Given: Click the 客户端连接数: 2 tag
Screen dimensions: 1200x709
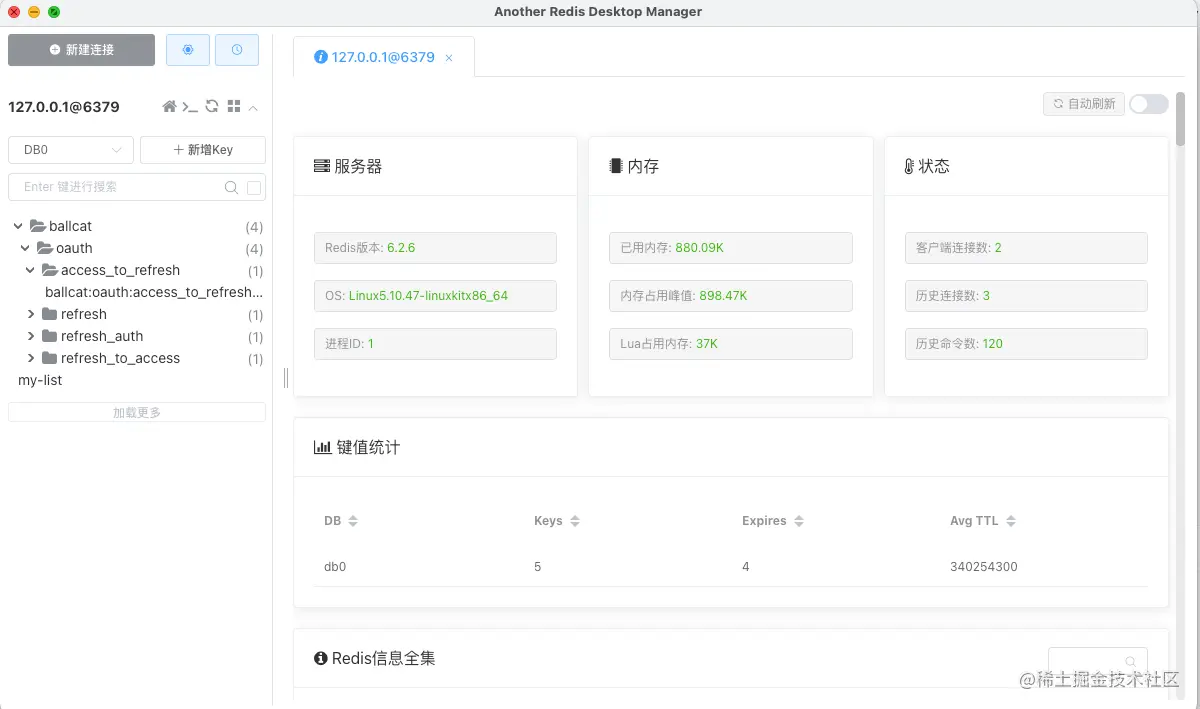Looking at the screenshot, I should click(x=1026, y=248).
